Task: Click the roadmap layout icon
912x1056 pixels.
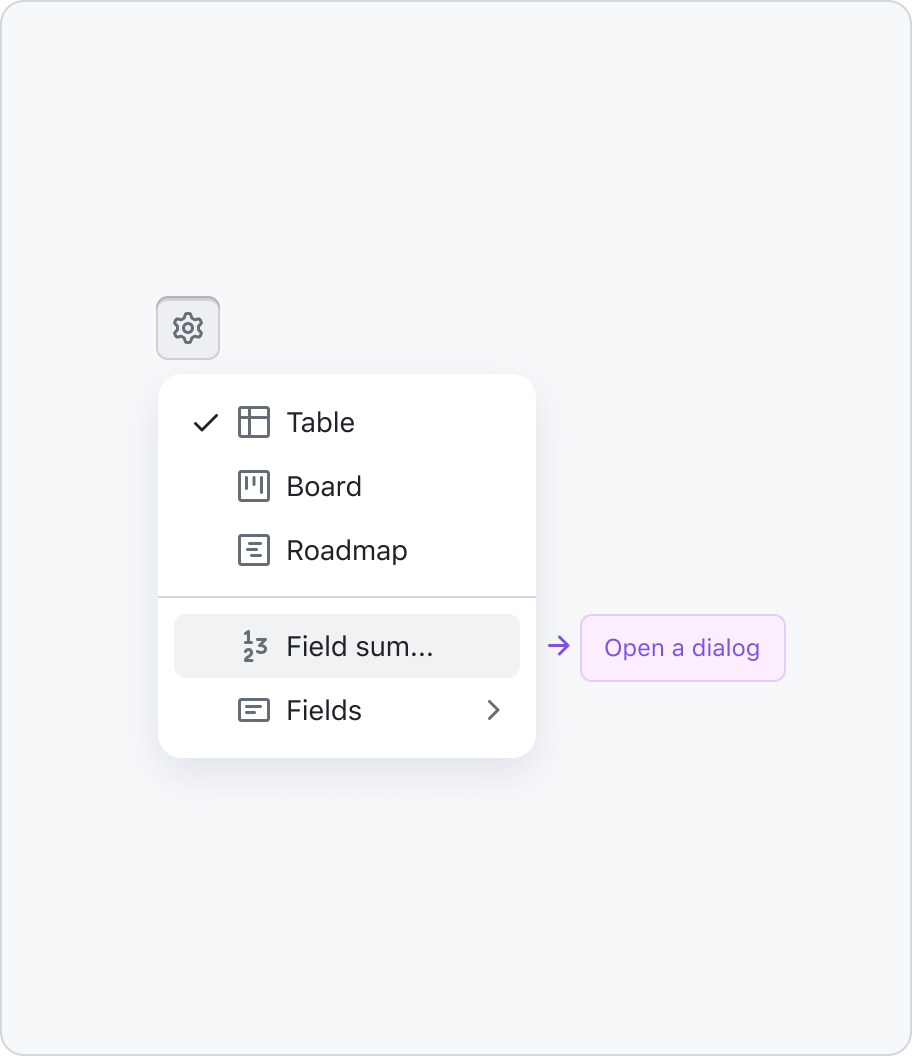Action: (x=254, y=550)
